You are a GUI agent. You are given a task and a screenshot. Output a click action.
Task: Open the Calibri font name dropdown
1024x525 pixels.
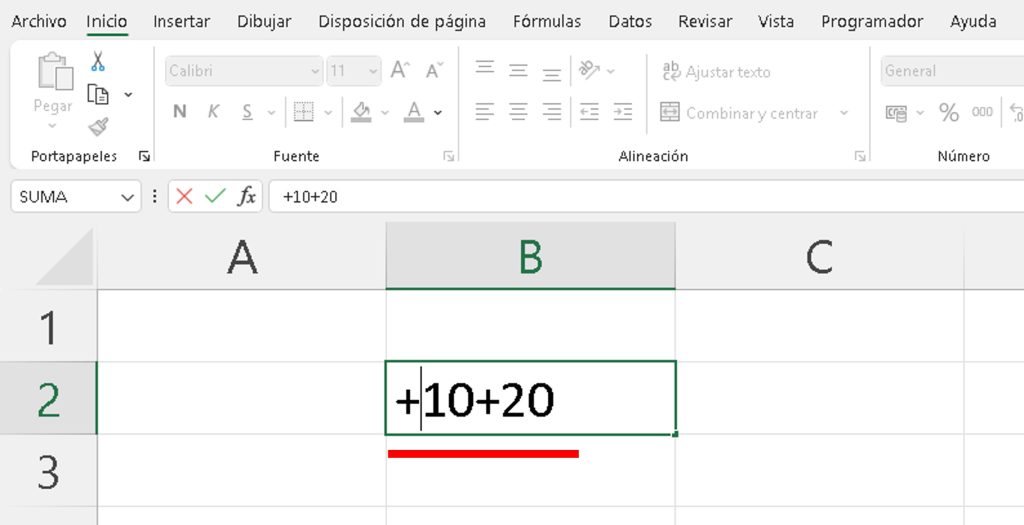point(315,71)
